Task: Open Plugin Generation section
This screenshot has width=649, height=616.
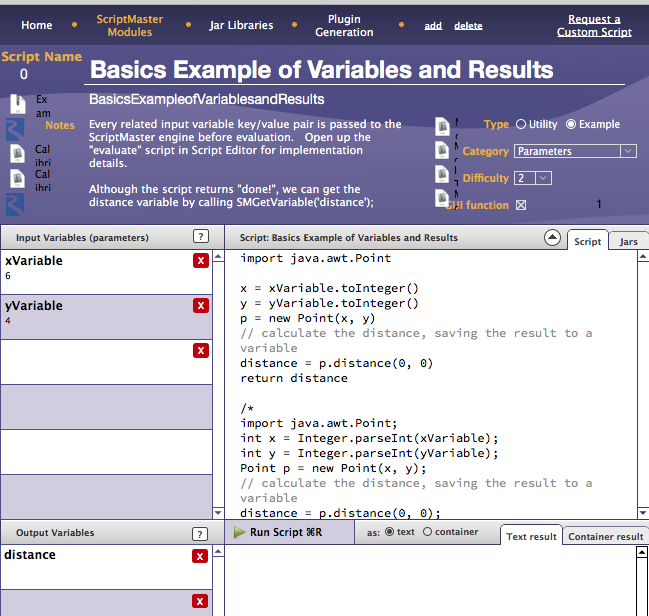Action: click(344, 25)
